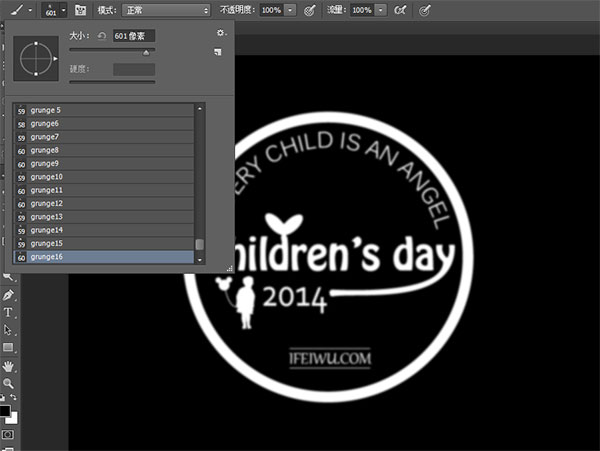Select the grunge16 brush preset
The width and height of the screenshot is (600, 451).
[x=104, y=257]
